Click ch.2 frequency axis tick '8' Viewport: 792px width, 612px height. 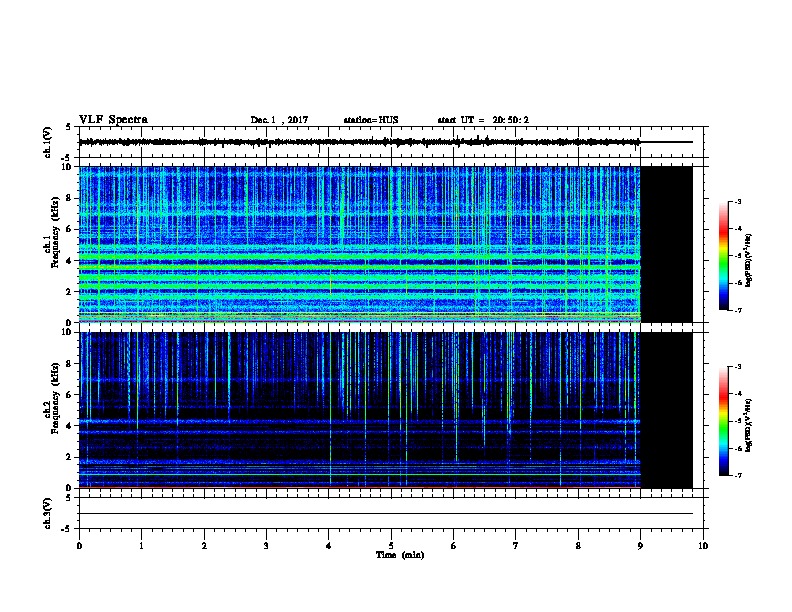[x=70, y=364]
